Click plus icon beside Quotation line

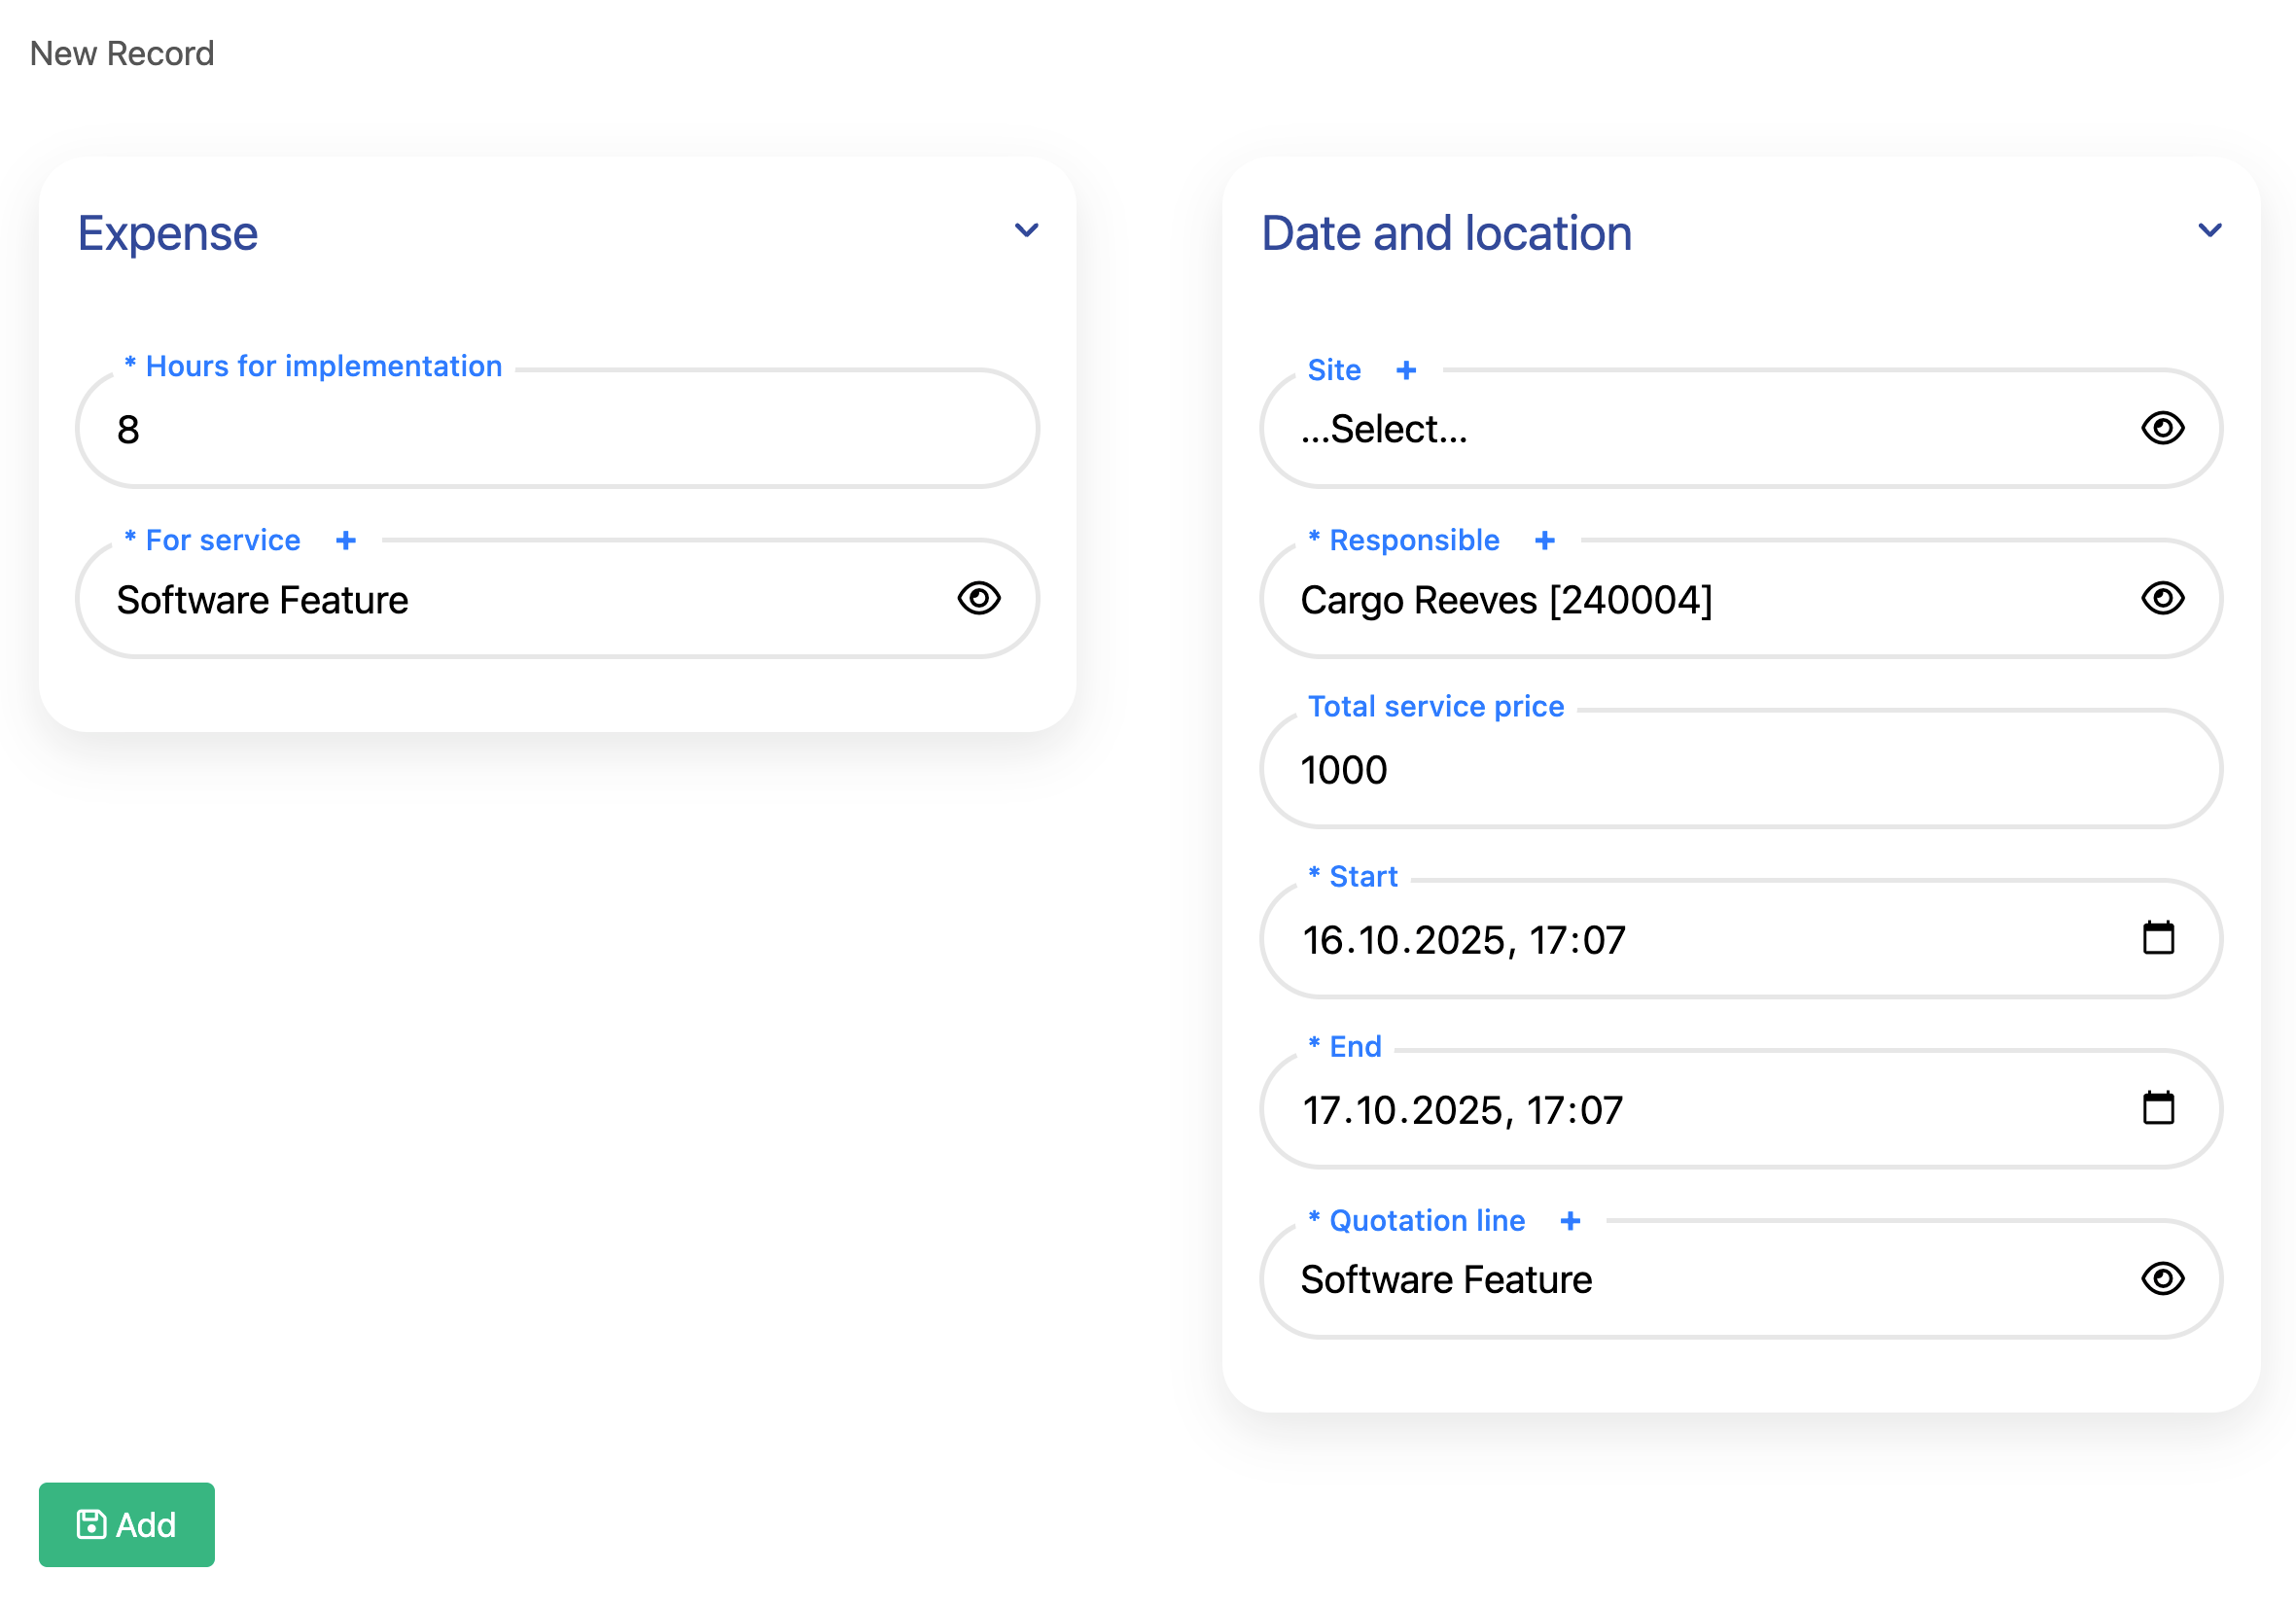coord(1570,1221)
